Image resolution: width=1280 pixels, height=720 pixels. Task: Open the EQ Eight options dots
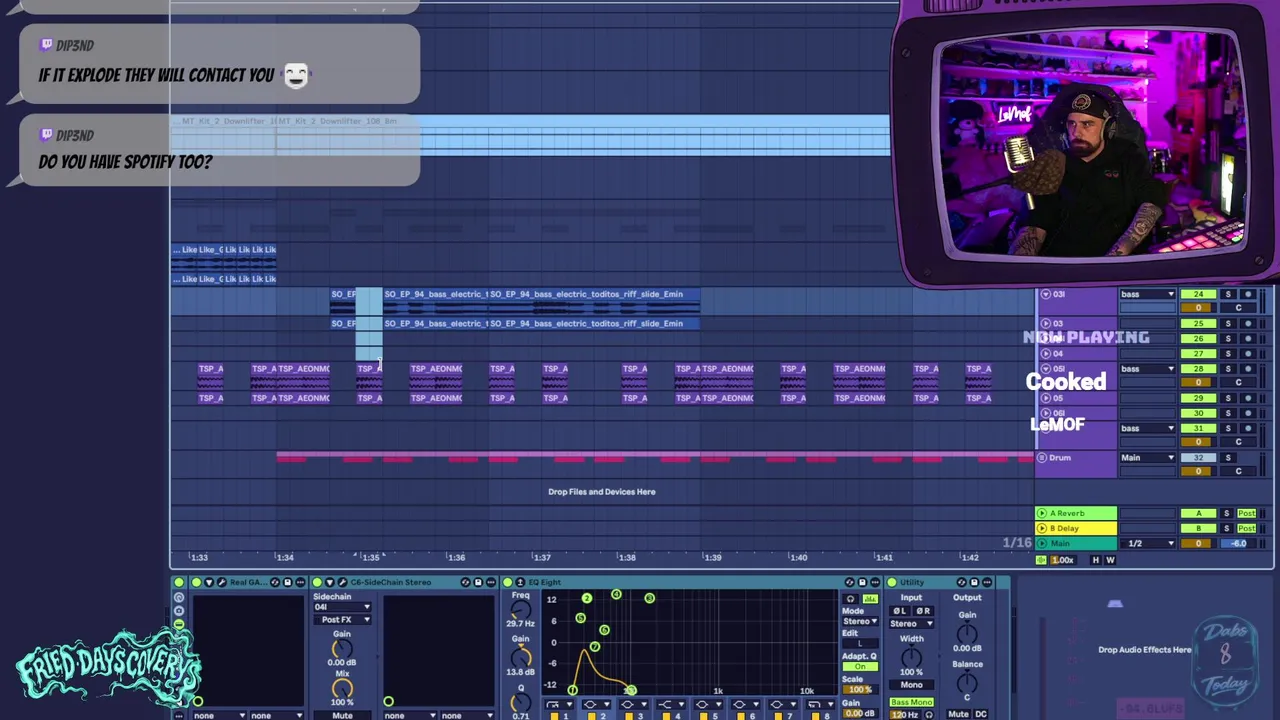874,582
